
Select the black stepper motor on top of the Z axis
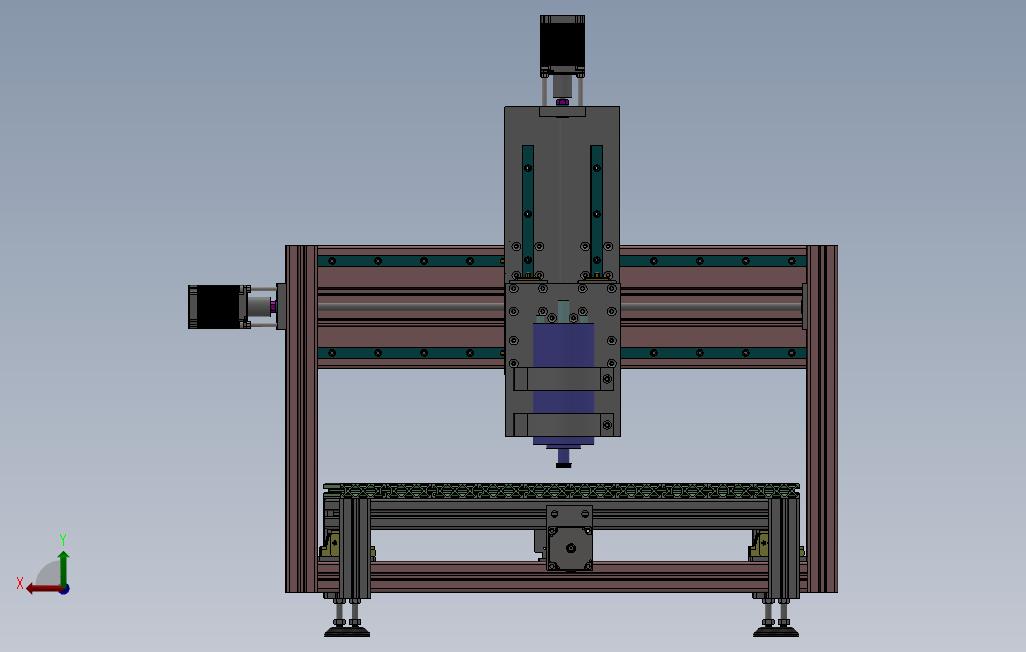click(x=562, y=43)
